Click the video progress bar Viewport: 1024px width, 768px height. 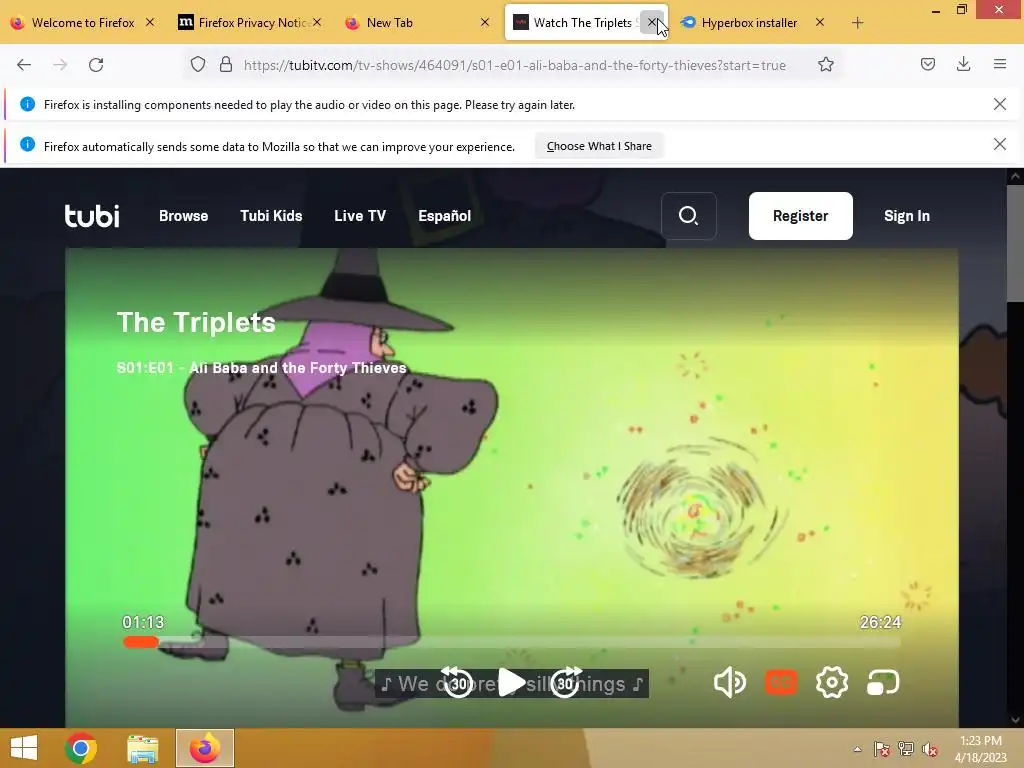pos(511,642)
